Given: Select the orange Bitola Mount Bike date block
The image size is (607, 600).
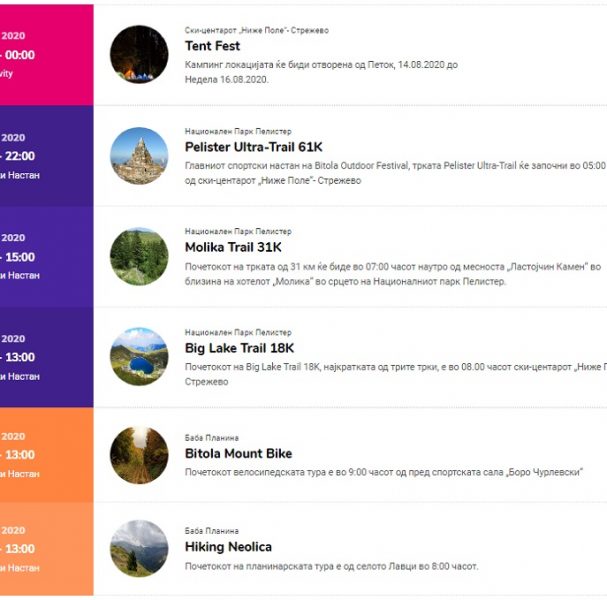Looking at the screenshot, I should coord(46,455).
